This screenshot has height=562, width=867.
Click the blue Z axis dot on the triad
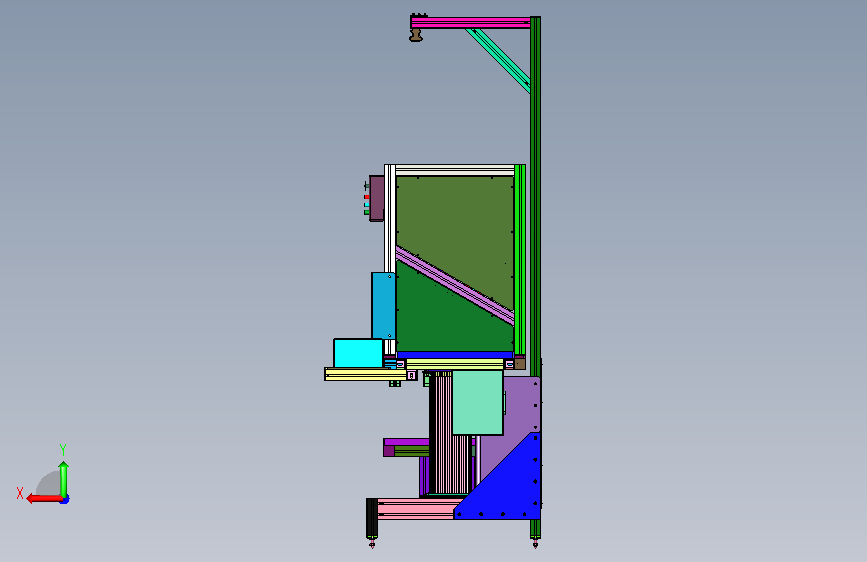(65, 500)
